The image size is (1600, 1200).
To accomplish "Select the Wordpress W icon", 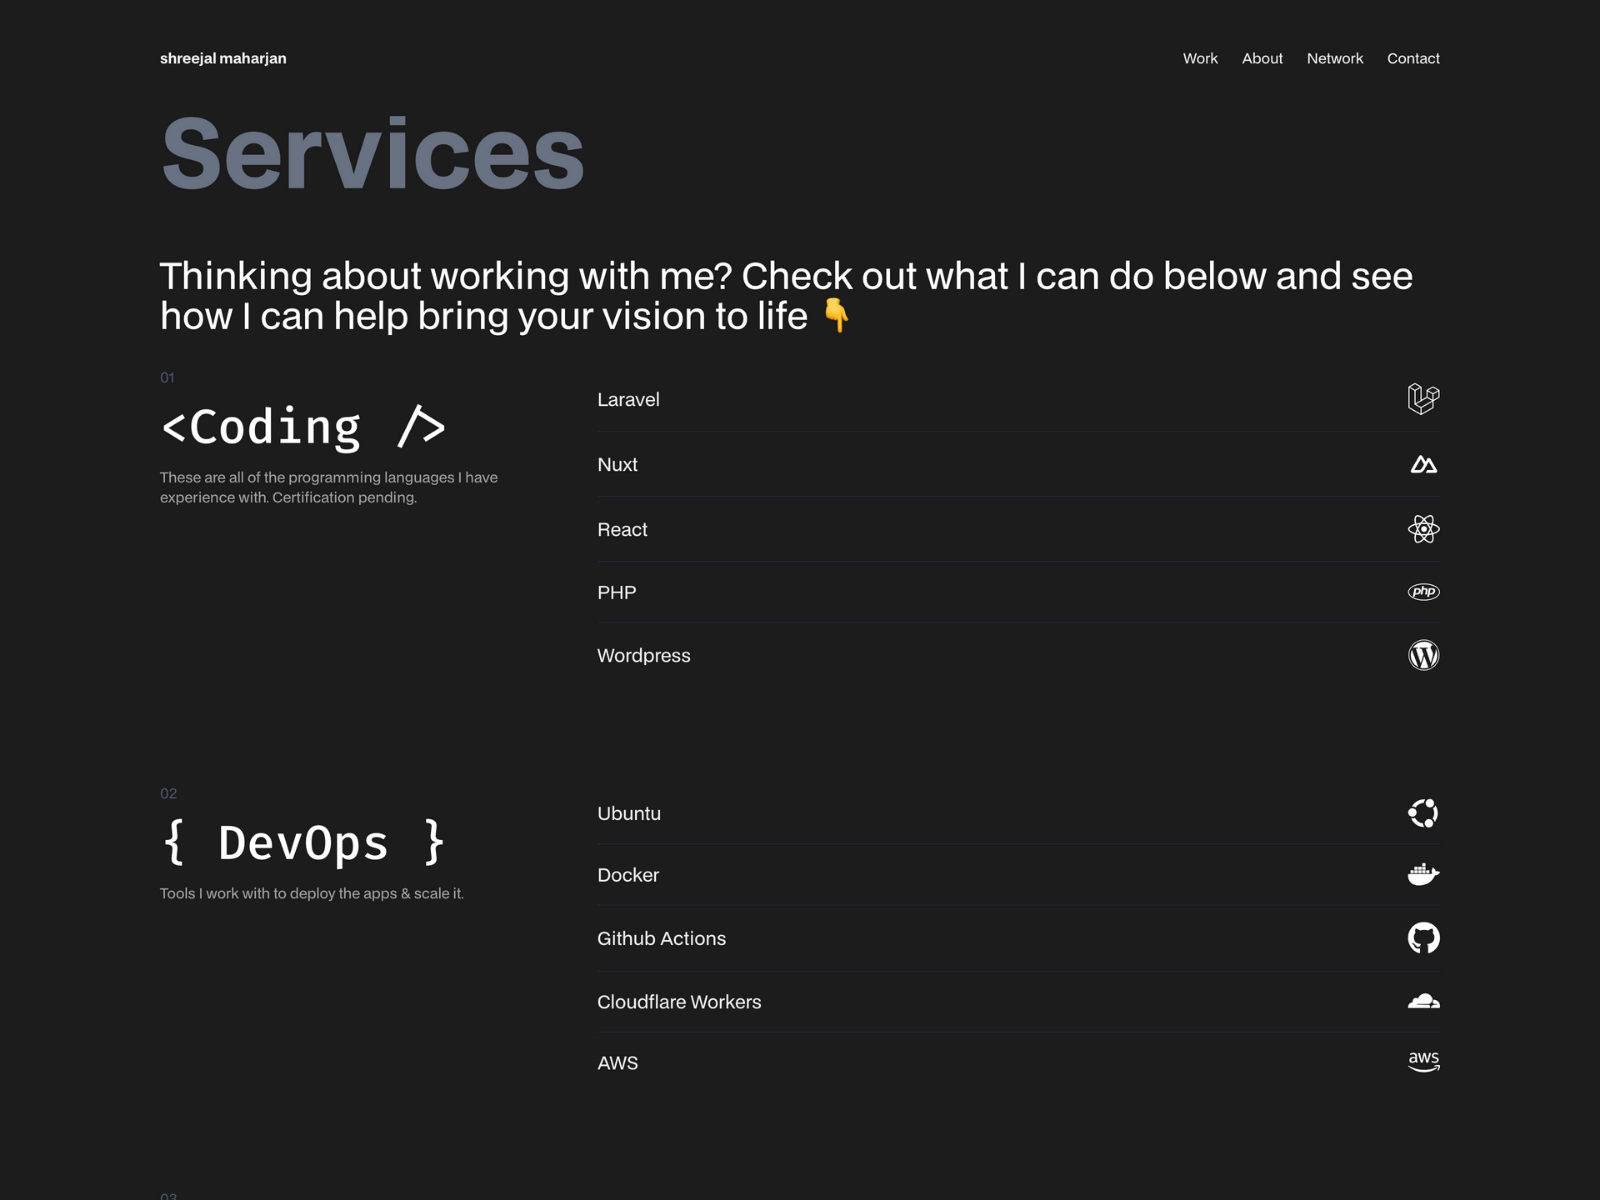I will (x=1424, y=654).
